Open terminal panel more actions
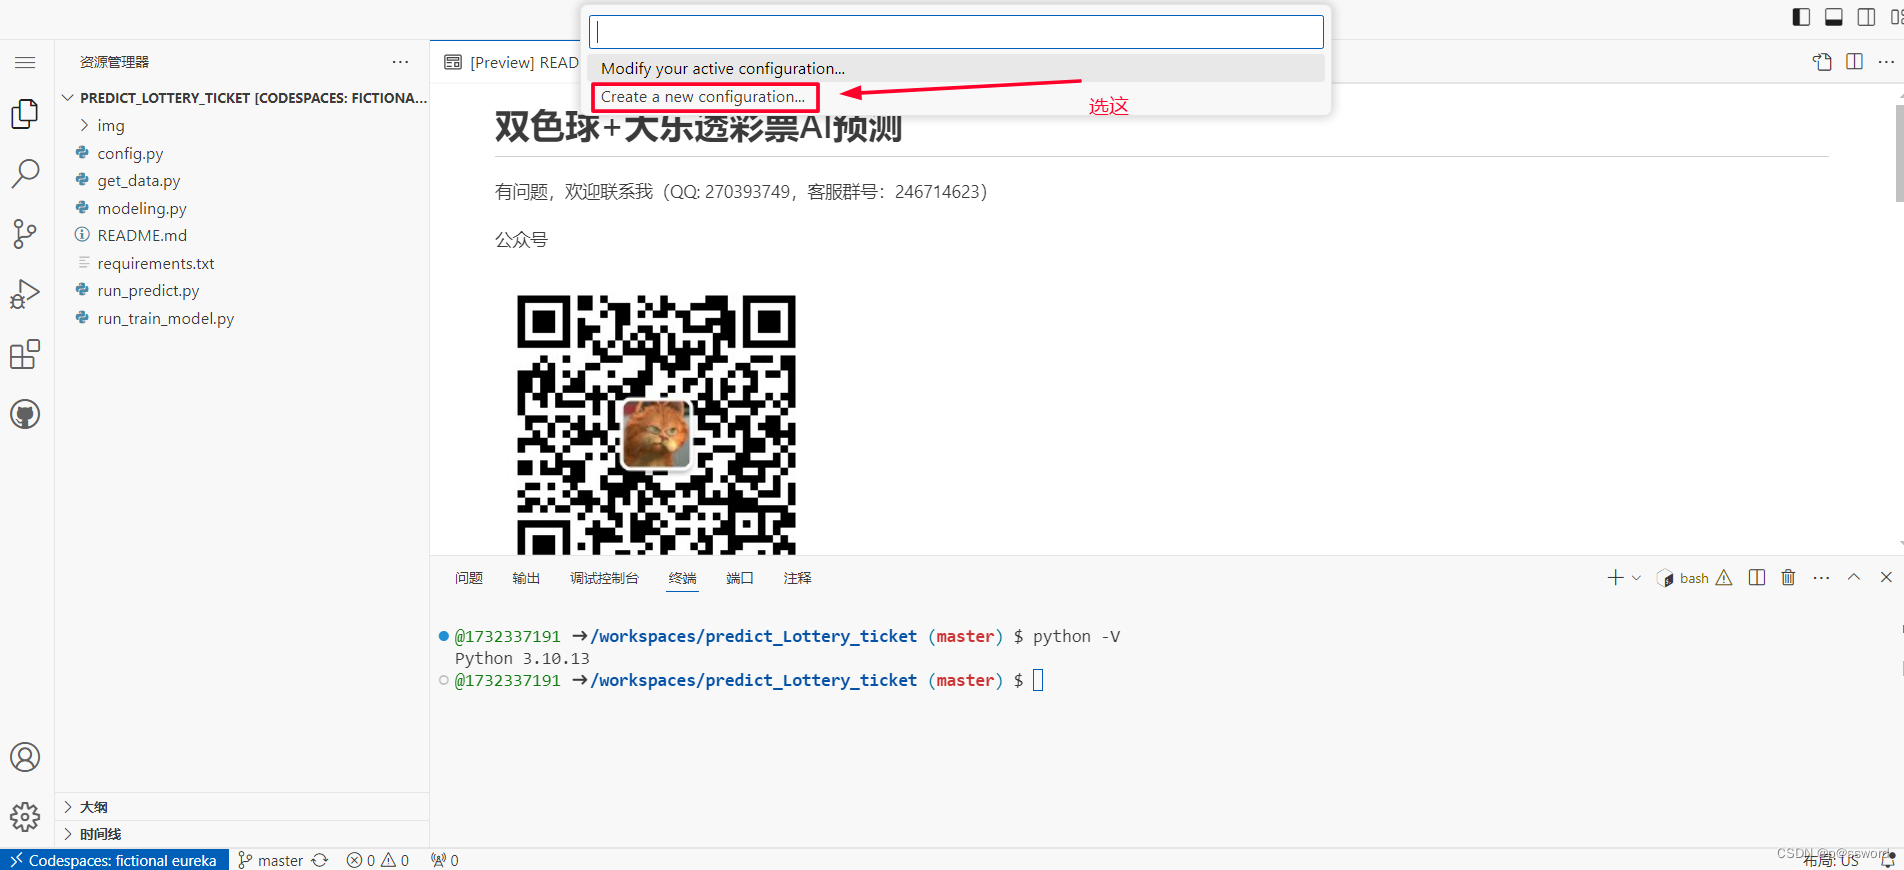The image size is (1904, 870). [1821, 578]
